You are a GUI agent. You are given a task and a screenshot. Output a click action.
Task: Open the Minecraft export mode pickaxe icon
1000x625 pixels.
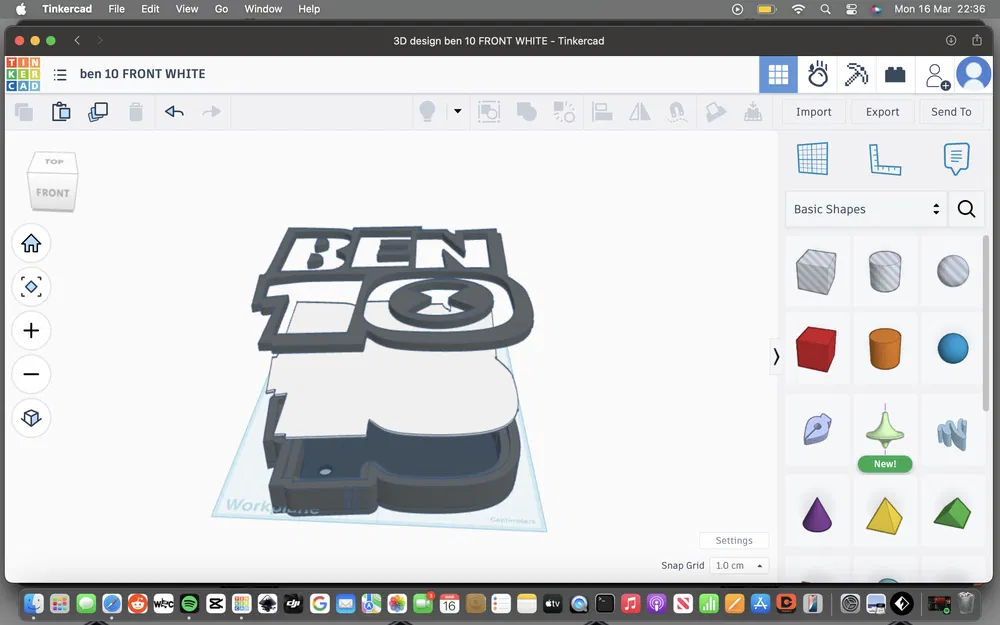point(857,74)
